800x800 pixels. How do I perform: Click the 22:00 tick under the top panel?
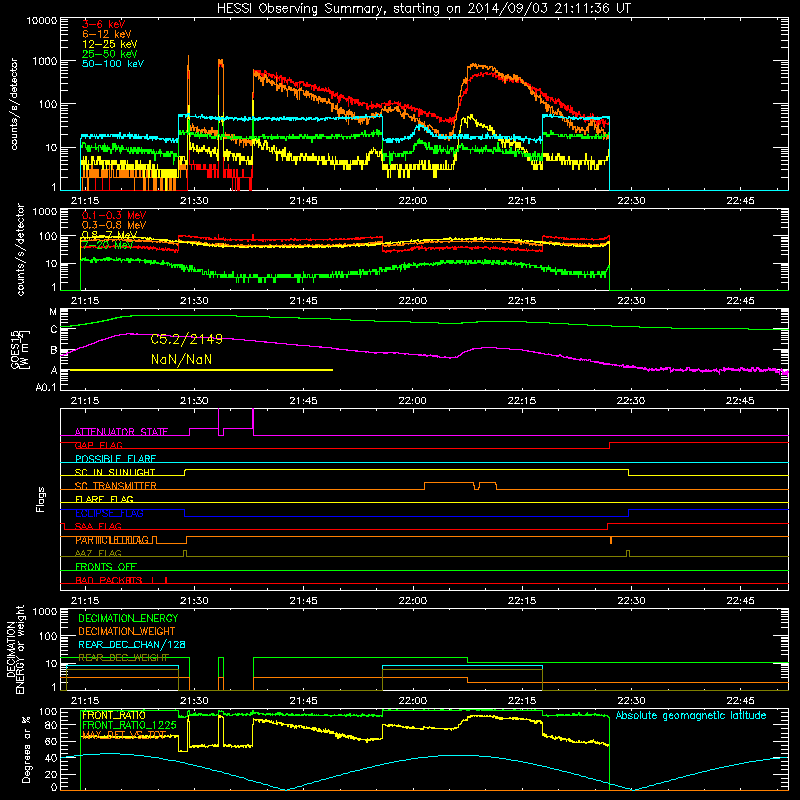(412, 201)
